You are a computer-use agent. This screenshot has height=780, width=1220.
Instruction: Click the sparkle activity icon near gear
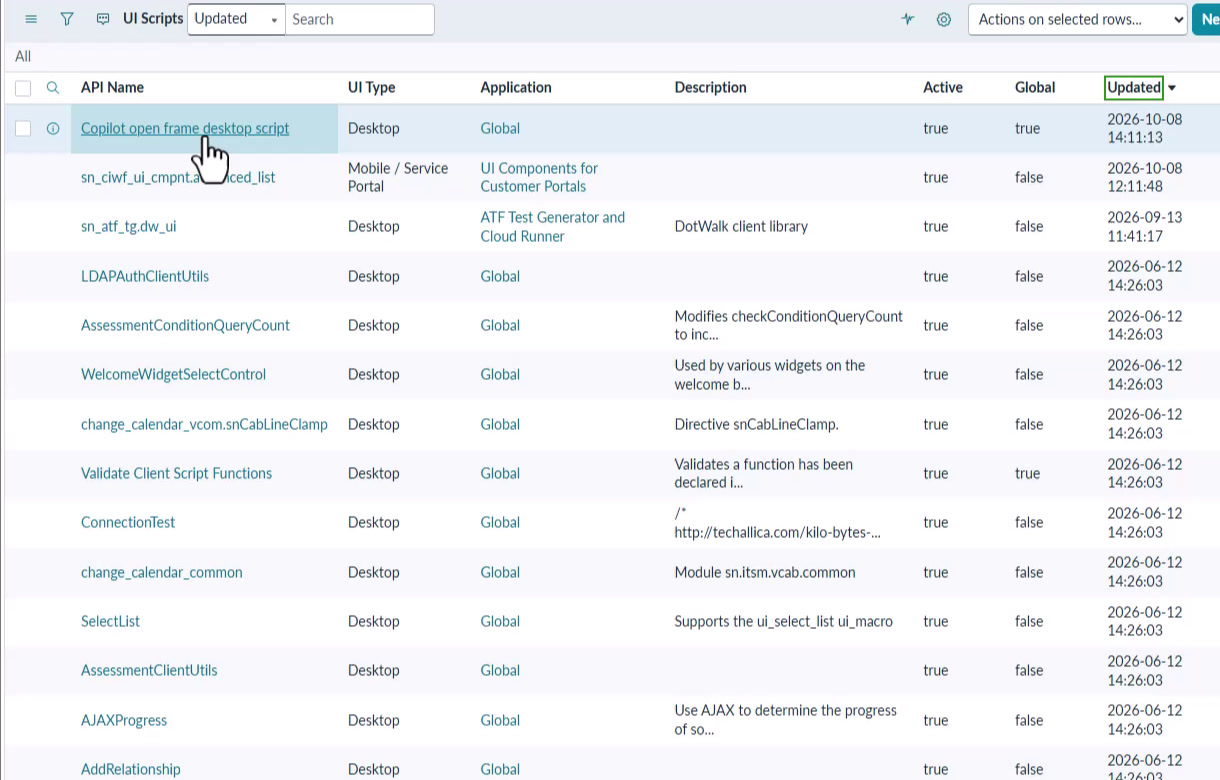[x=908, y=19]
